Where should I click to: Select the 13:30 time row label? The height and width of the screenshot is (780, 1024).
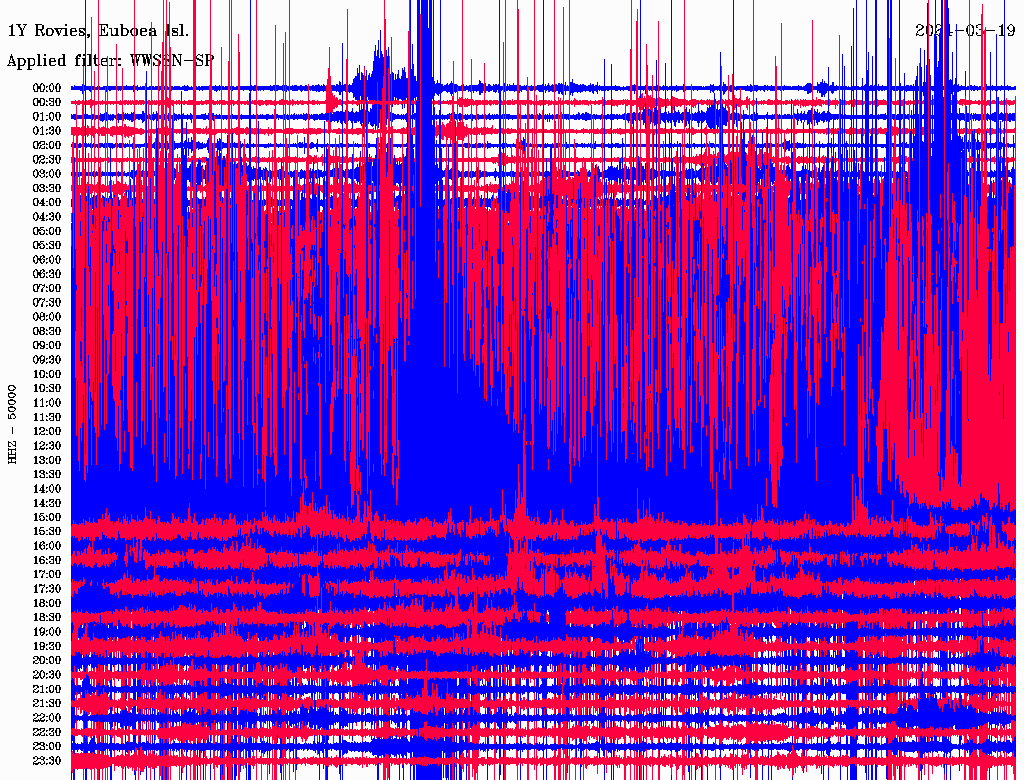(x=48, y=474)
